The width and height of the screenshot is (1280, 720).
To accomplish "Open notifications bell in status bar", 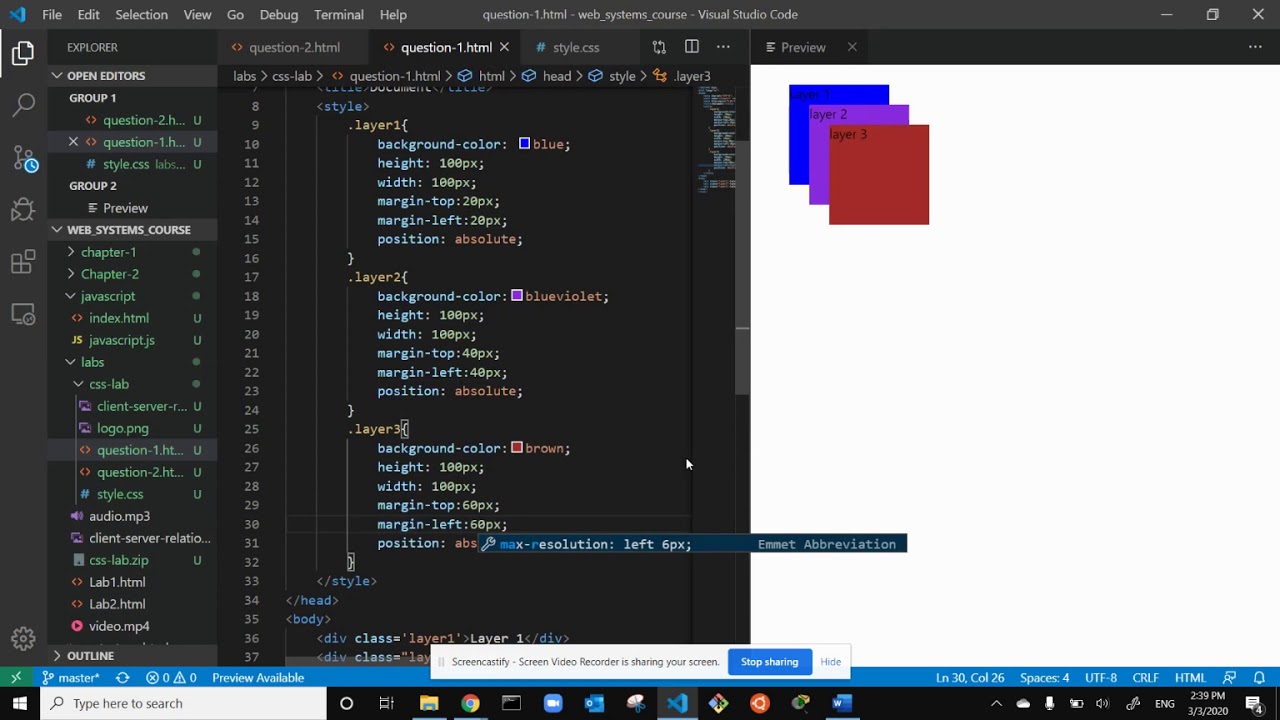I will point(1259,677).
